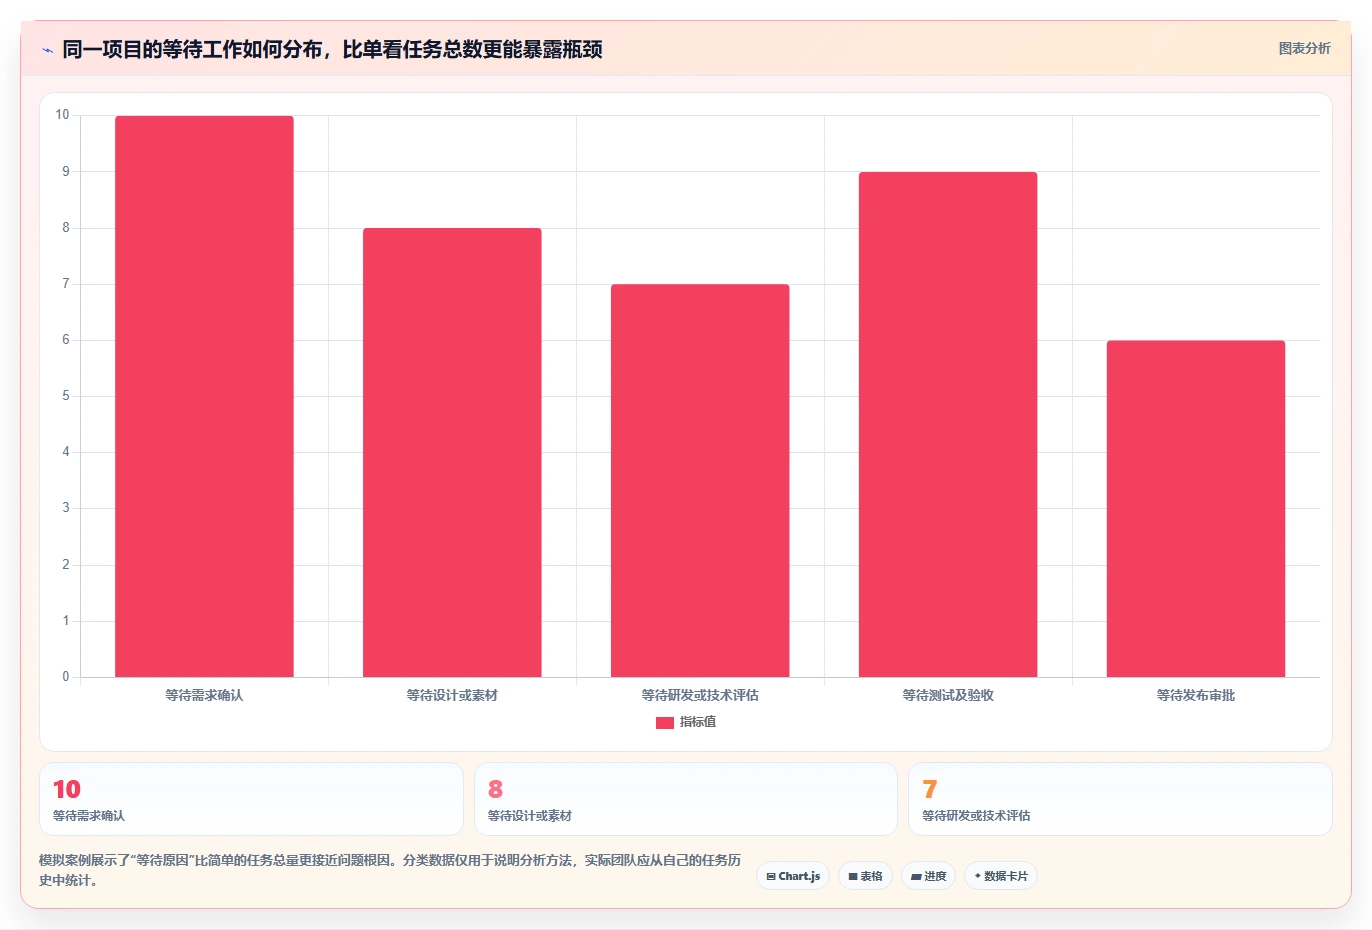
Task: Click the 图表分析 label in header
Action: [x=1304, y=48]
